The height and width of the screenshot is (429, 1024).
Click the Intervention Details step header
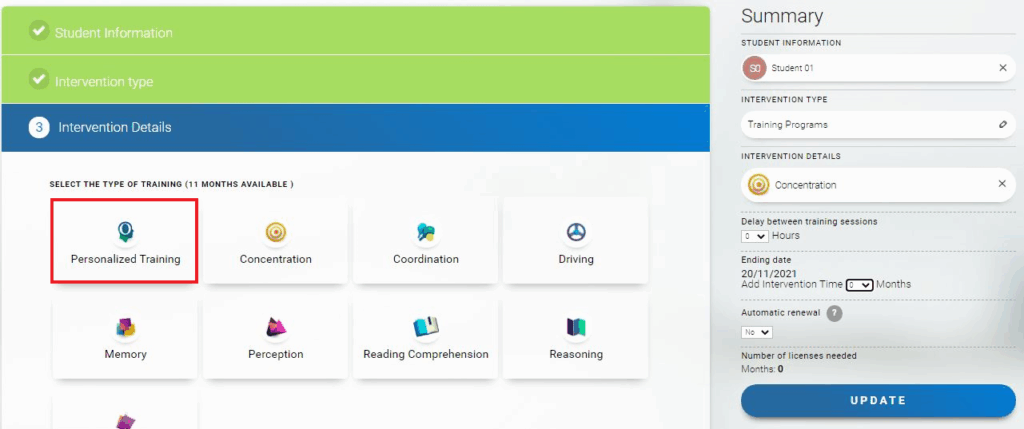point(355,127)
